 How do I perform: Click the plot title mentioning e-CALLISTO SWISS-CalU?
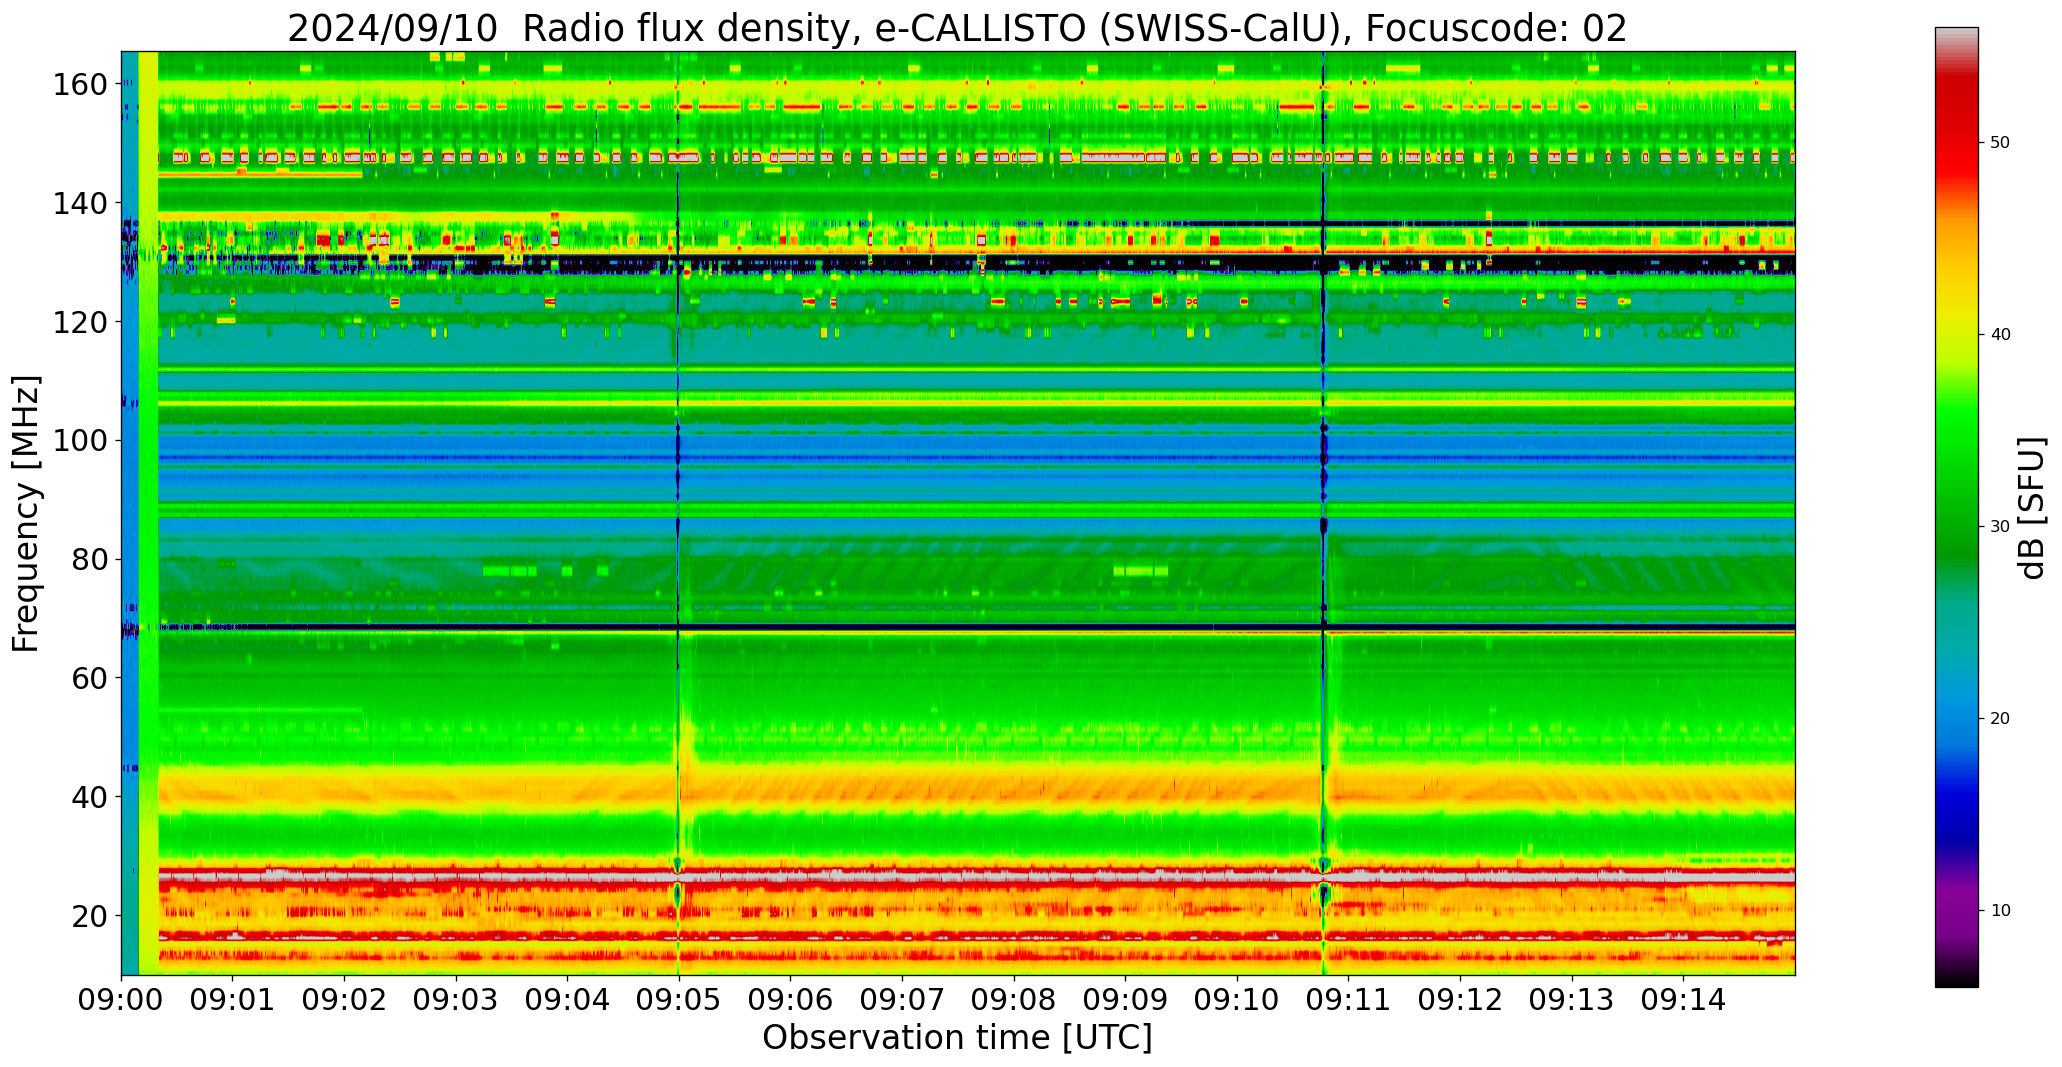pos(957,28)
